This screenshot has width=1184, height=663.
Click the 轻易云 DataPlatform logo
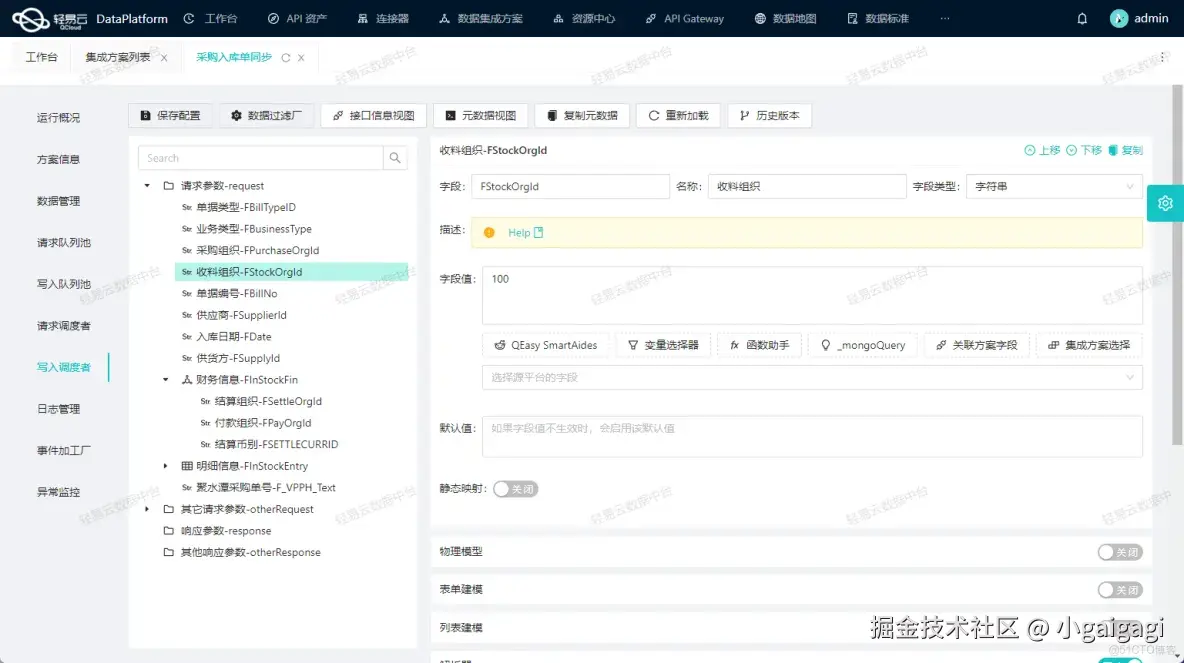pyautogui.click(x=90, y=19)
